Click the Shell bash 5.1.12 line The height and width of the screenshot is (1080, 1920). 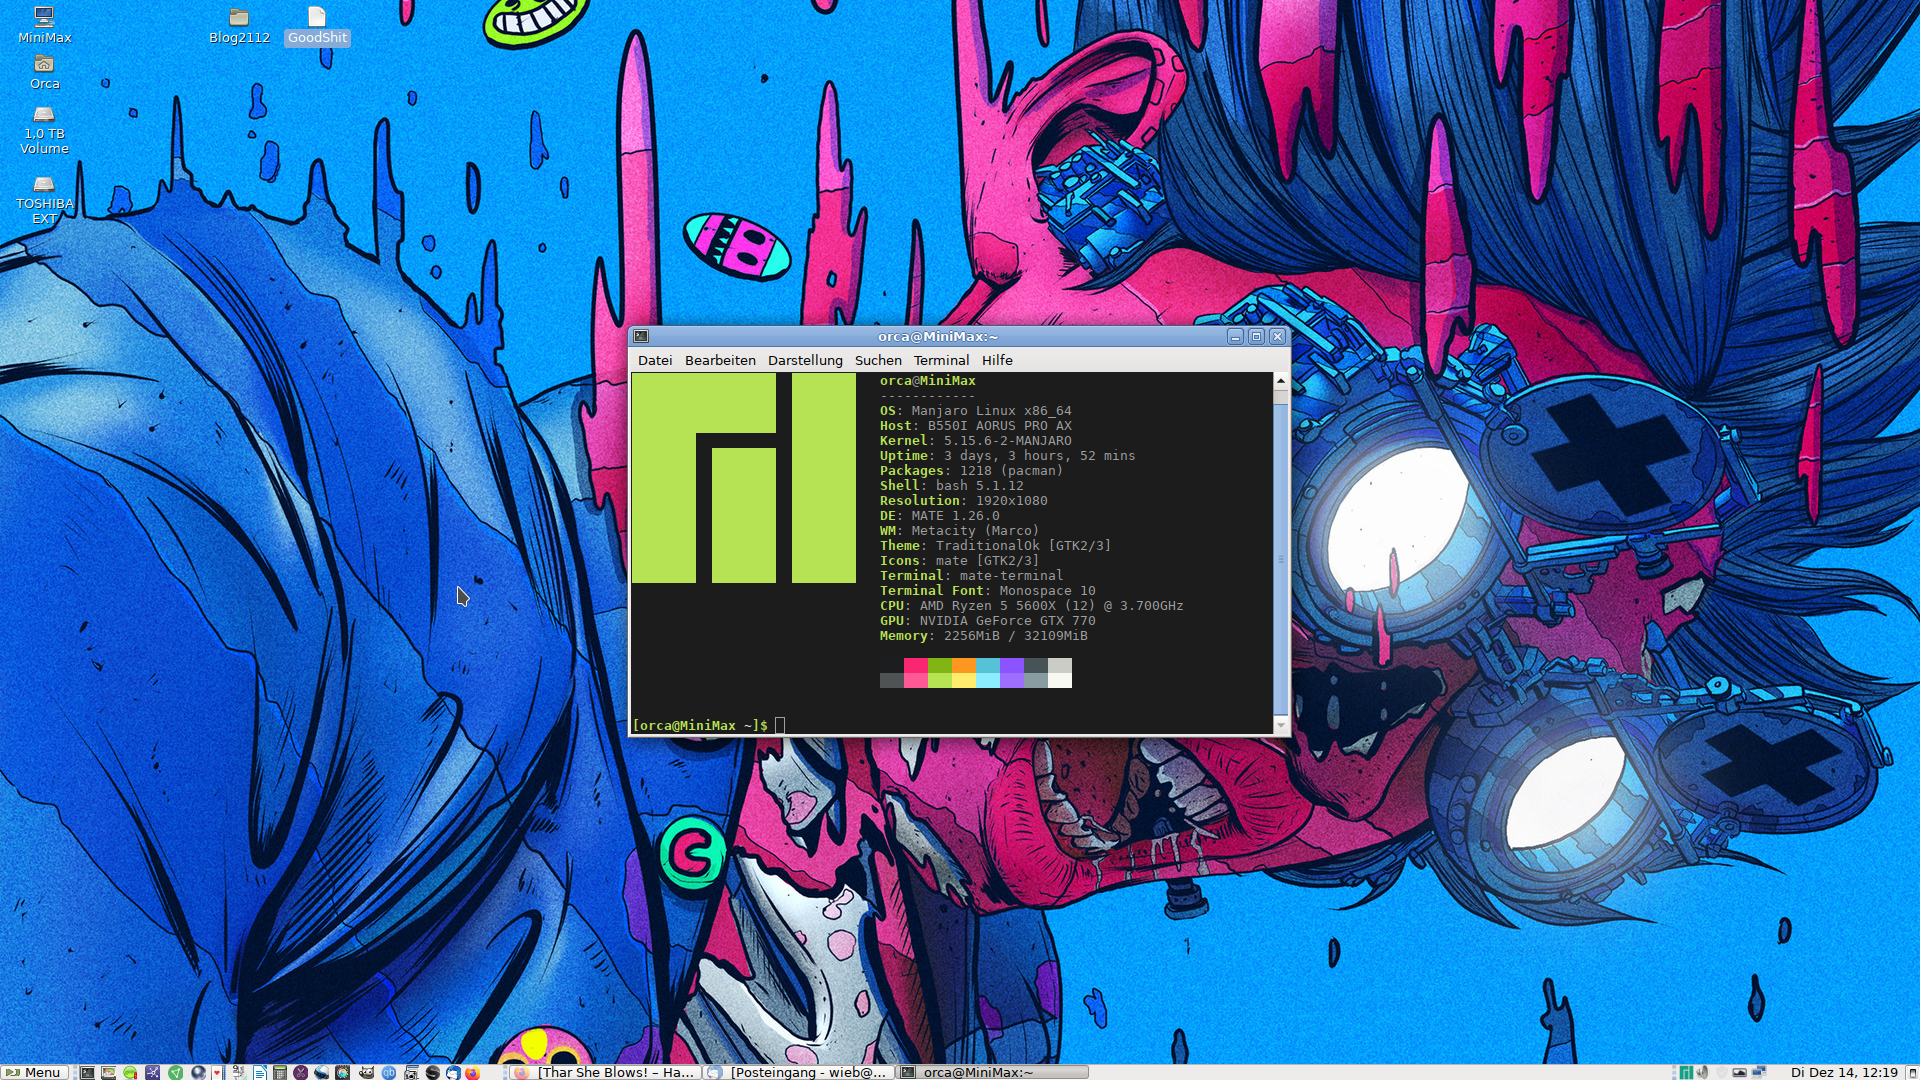click(951, 486)
